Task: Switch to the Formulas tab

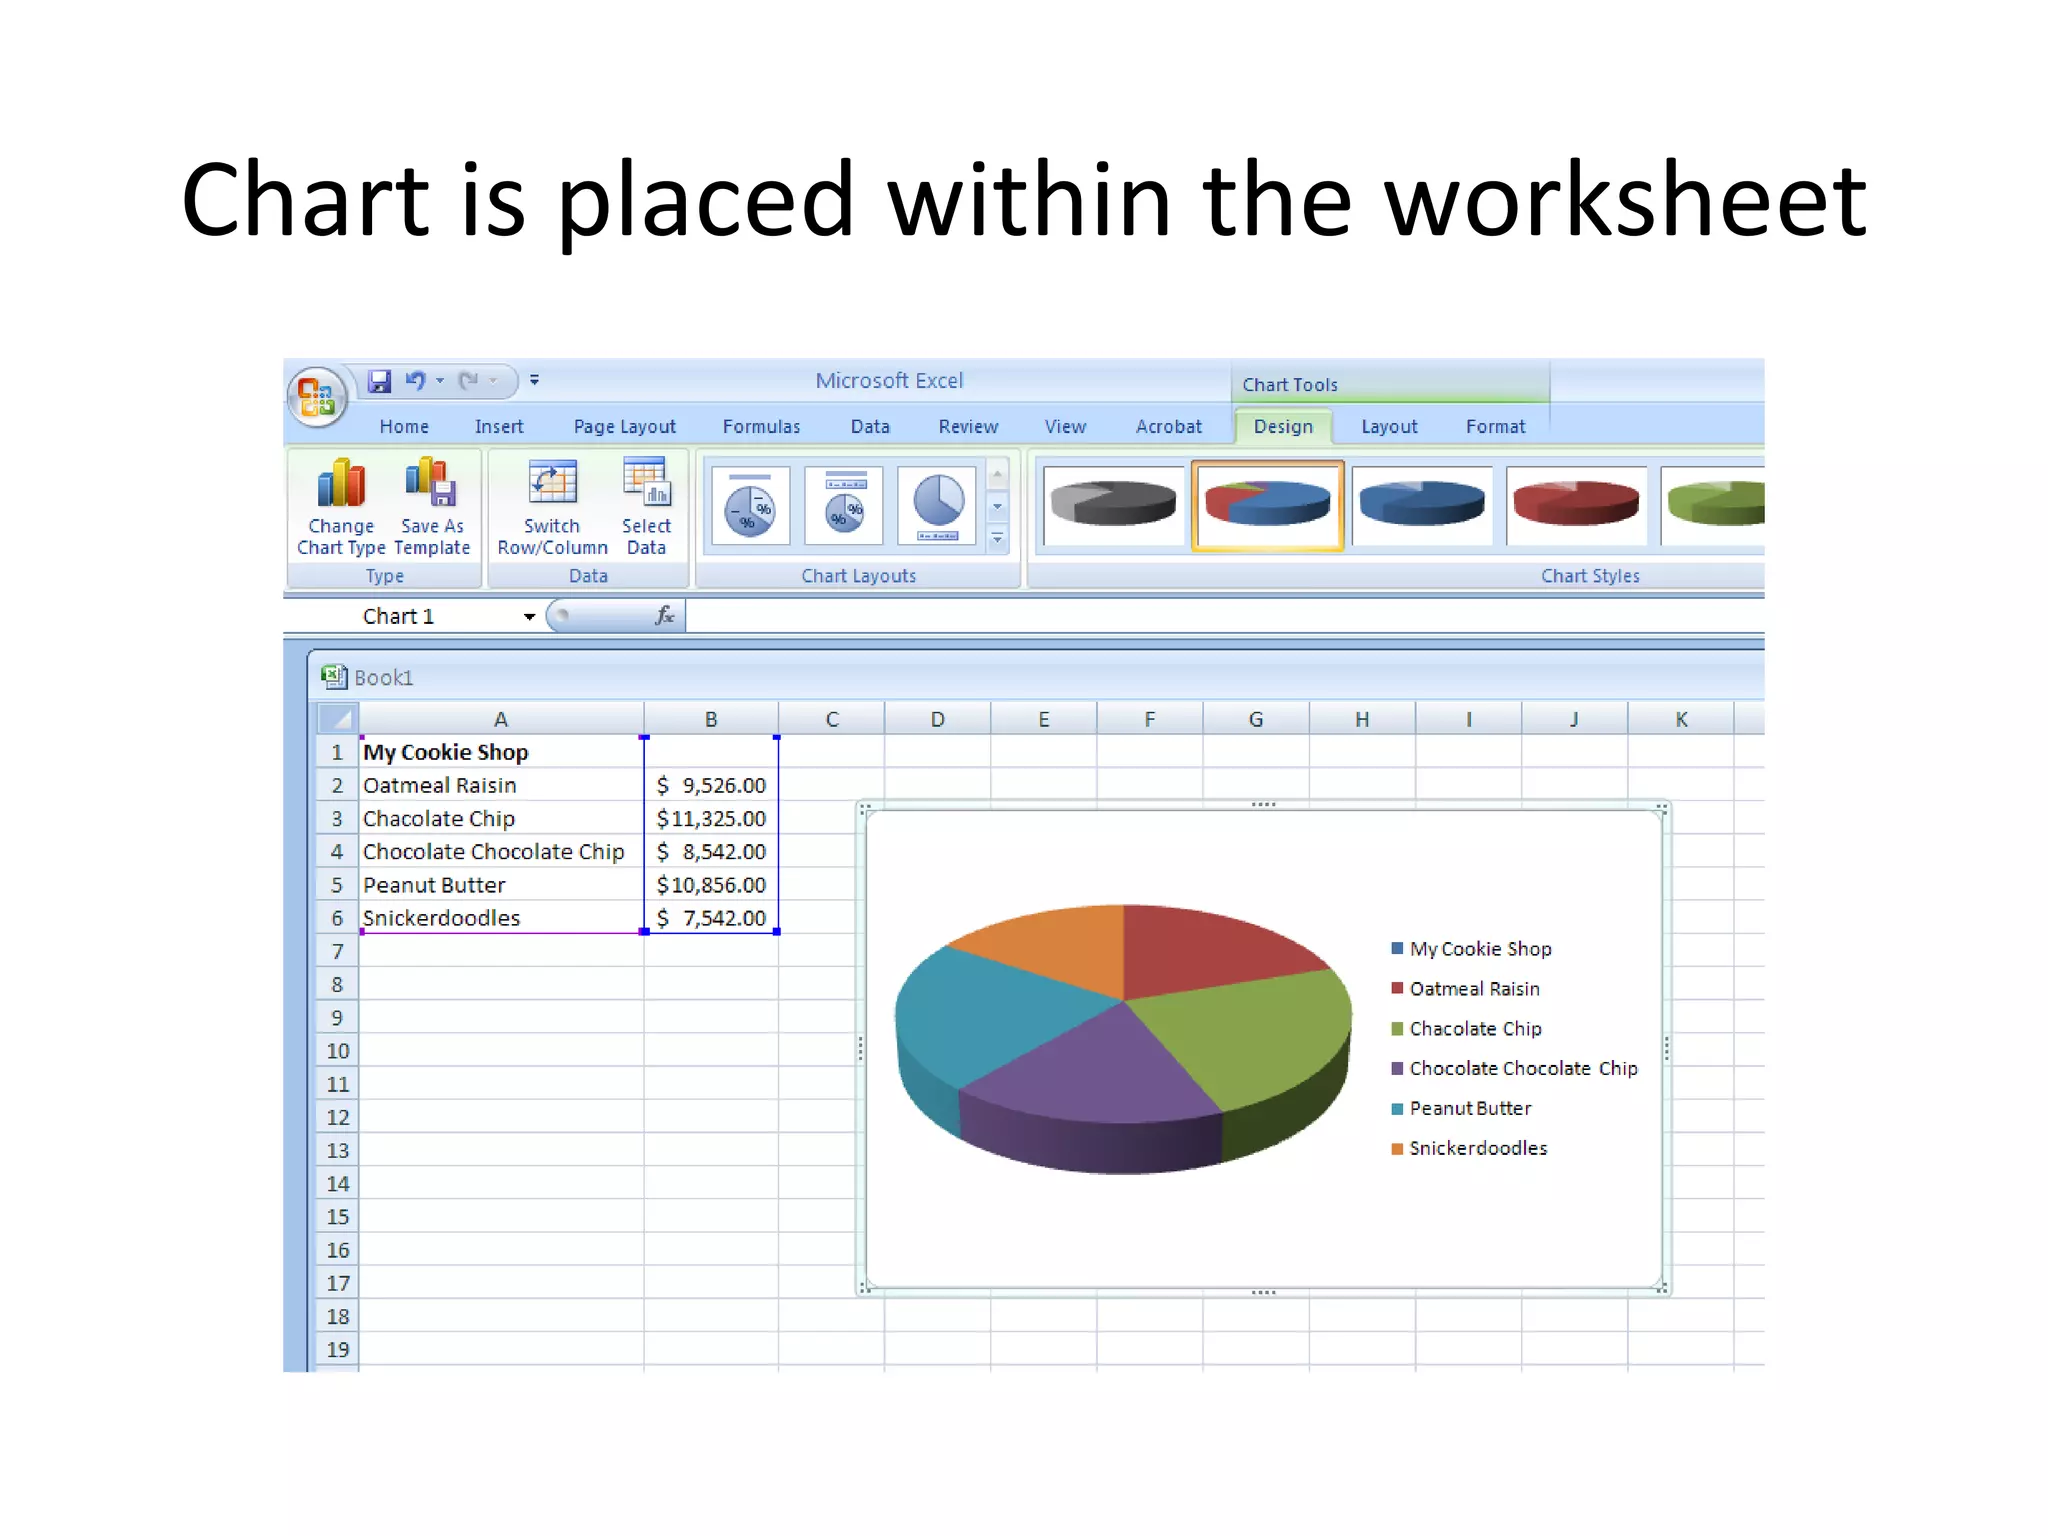Action: [762, 427]
